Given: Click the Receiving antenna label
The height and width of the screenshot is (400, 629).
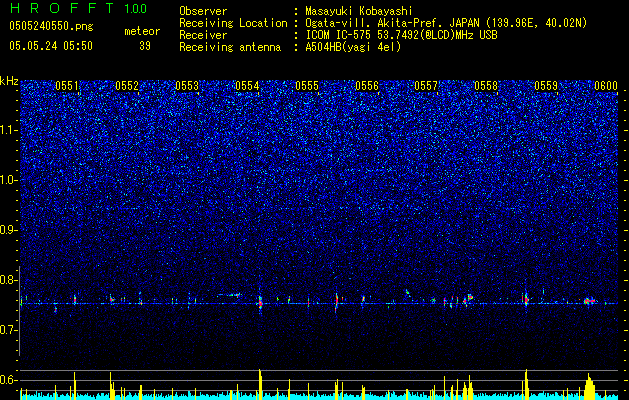Looking at the screenshot, I should click(x=230, y=47).
